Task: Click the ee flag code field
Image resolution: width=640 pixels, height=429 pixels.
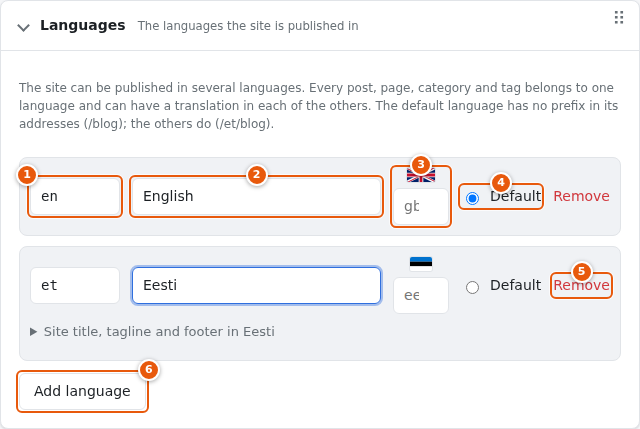Action: click(421, 296)
